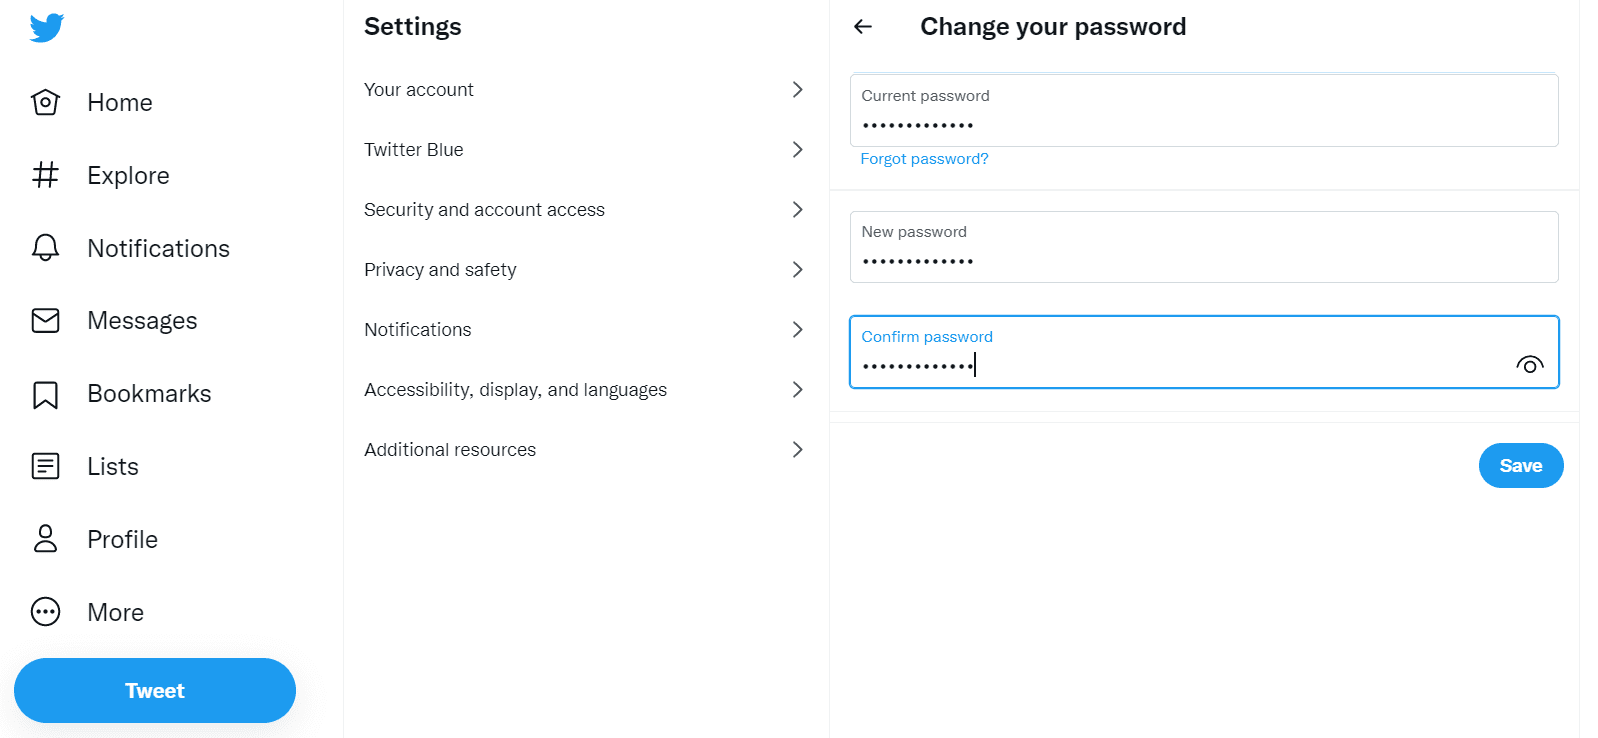1598x738 pixels.
Task: Open the More options icon
Action: (45, 611)
